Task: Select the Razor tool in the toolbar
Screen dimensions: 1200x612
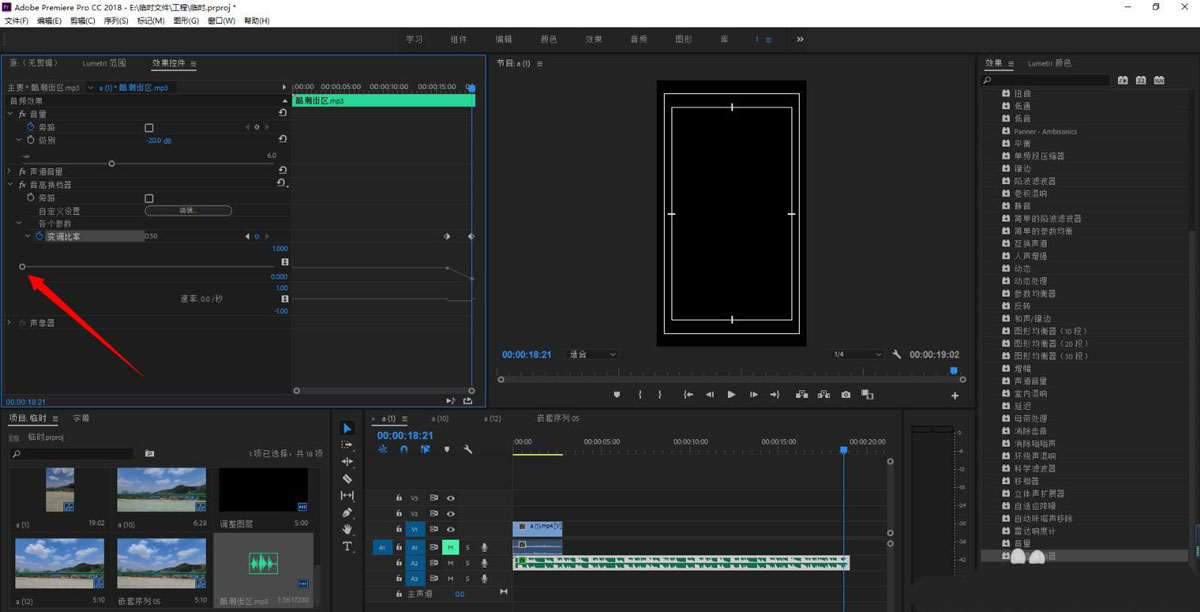Action: 347,479
